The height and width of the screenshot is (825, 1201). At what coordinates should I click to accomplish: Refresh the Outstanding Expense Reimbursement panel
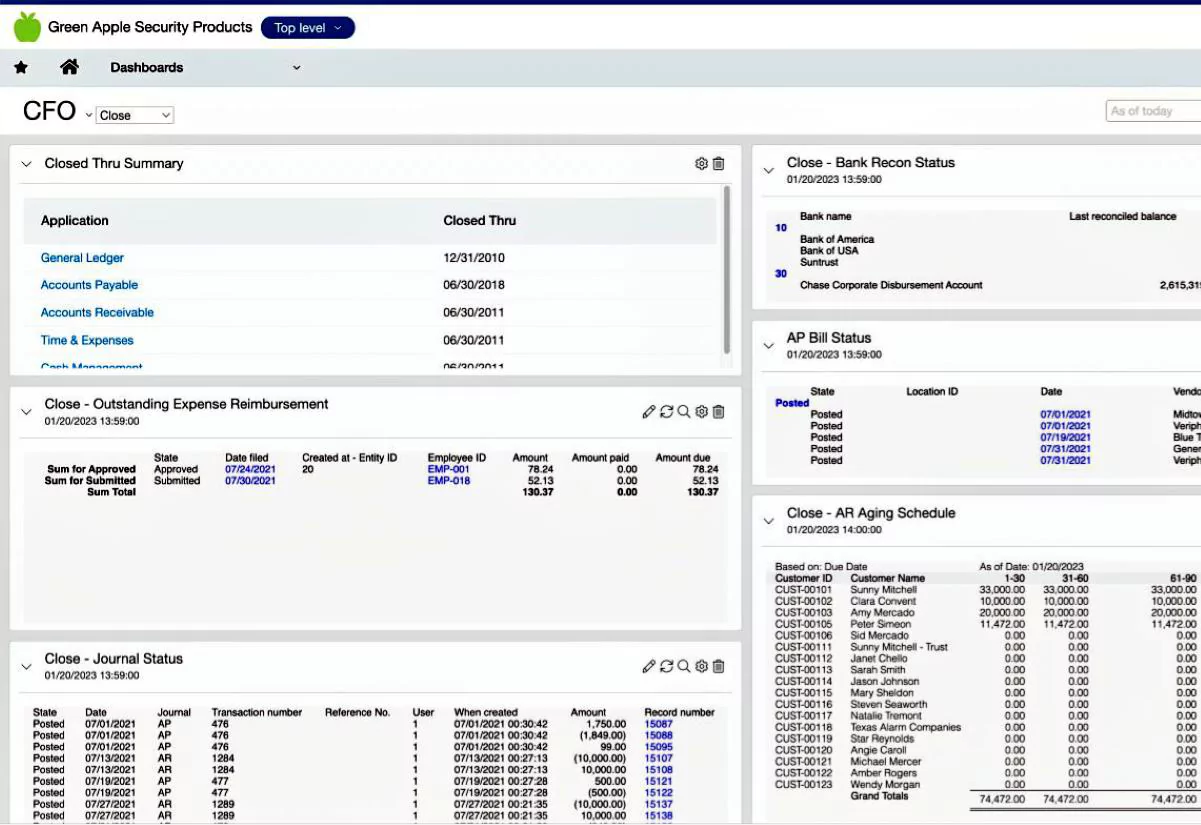pyautogui.click(x=666, y=412)
